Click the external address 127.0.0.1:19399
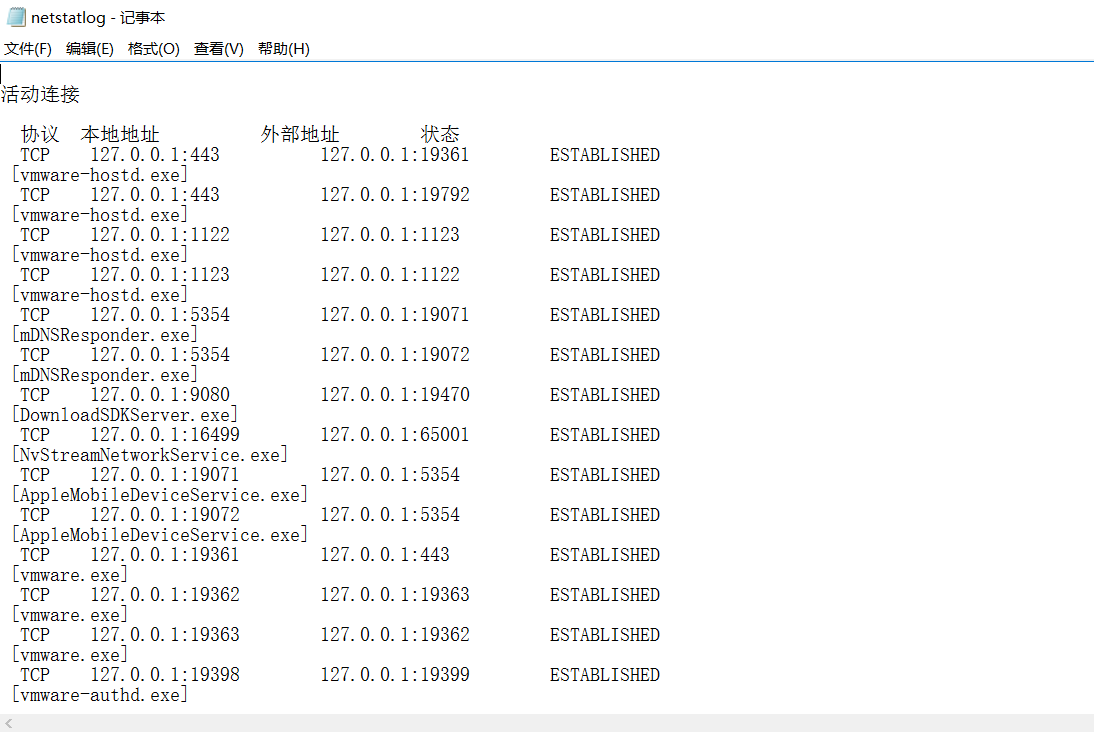Screen dimensions: 1094x732 click(x=395, y=675)
